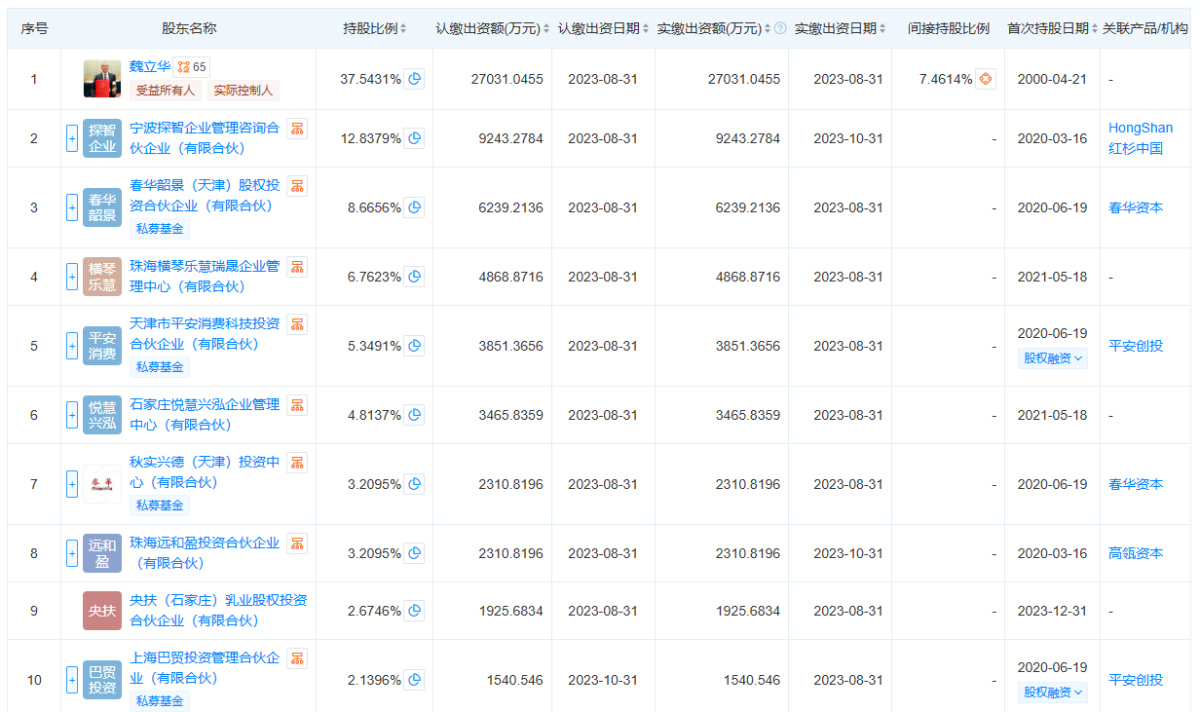
Task: Expand the 石家庄悦慧兴泓 row with plus button
Action: coord(72,415)
